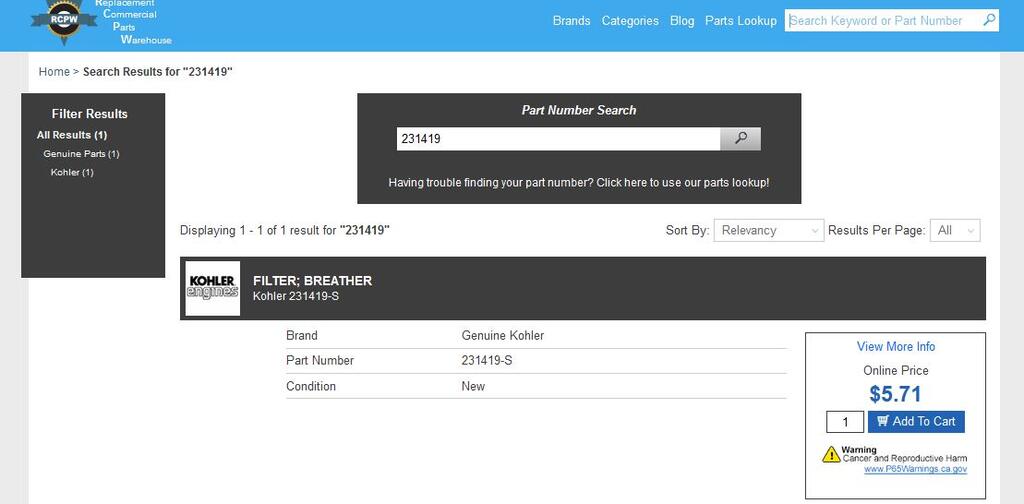Screen dimensions: 1024x504
Task: Click the Kohler 231419-S subtitle
Action: point(296,296)
